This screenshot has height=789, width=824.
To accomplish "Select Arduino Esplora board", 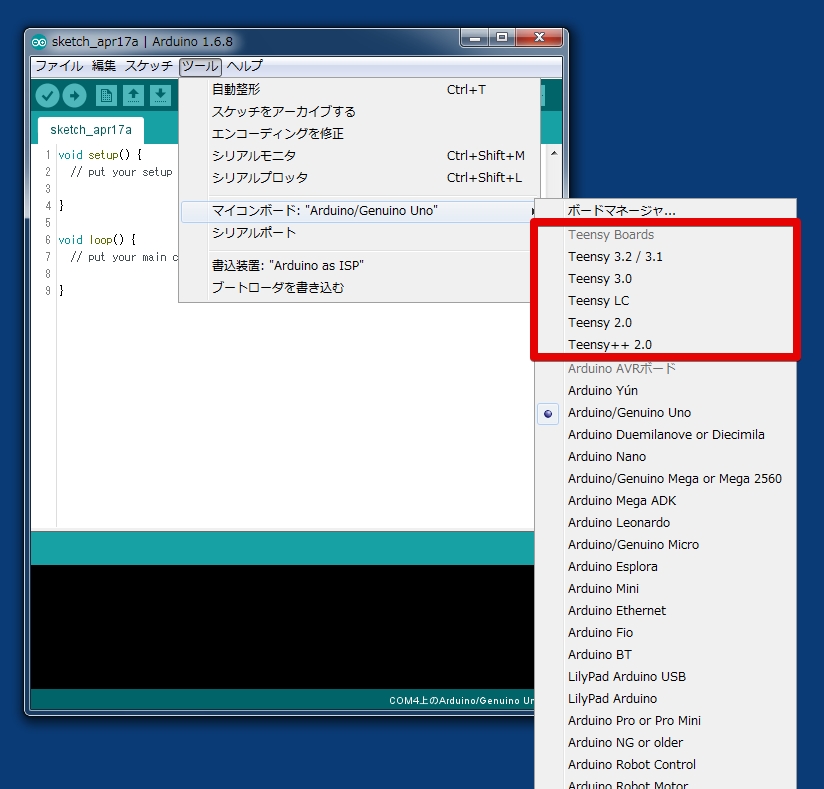I will (x=665, y=567).
